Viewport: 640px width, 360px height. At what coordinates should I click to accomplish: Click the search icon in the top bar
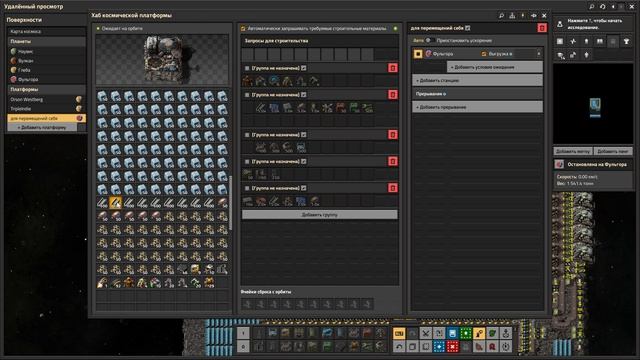point(591,7)
